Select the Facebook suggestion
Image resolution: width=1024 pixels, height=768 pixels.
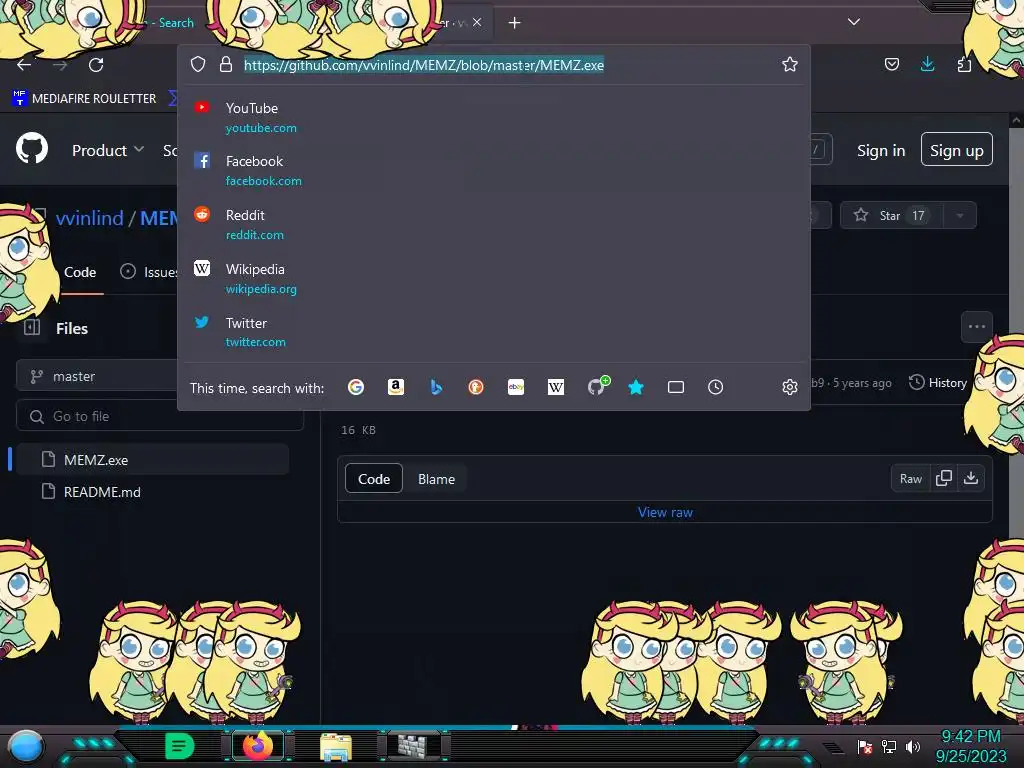coord(494,170)
